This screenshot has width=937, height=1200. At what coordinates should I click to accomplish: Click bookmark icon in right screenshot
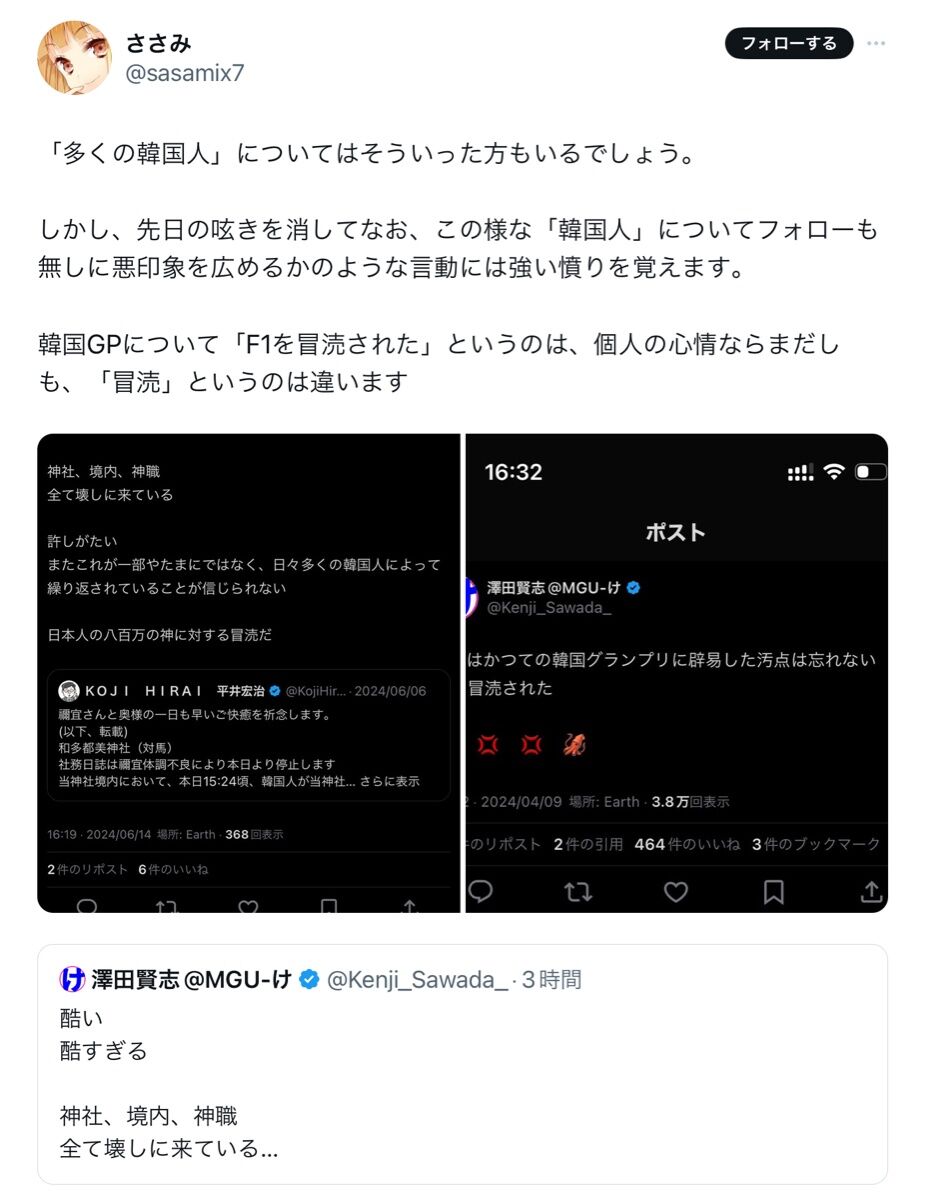(773, 891)
